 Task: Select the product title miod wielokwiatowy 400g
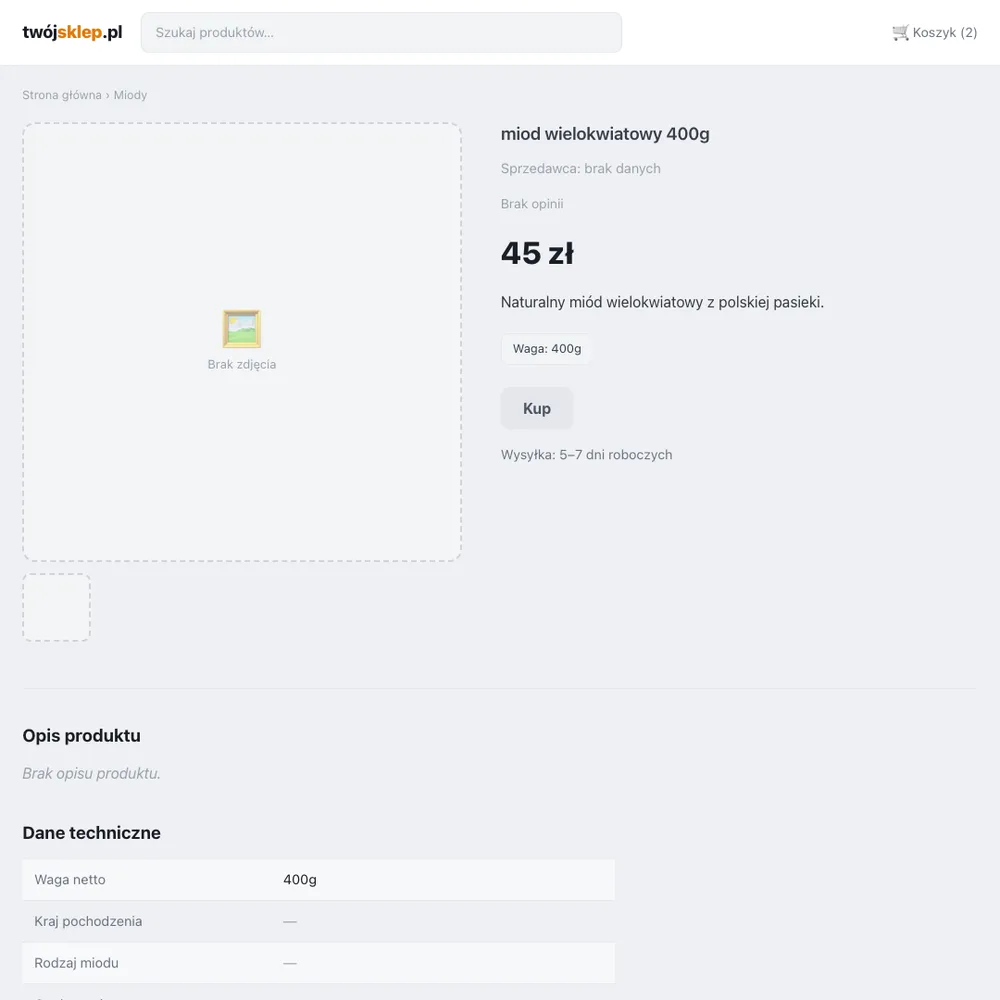605,134
